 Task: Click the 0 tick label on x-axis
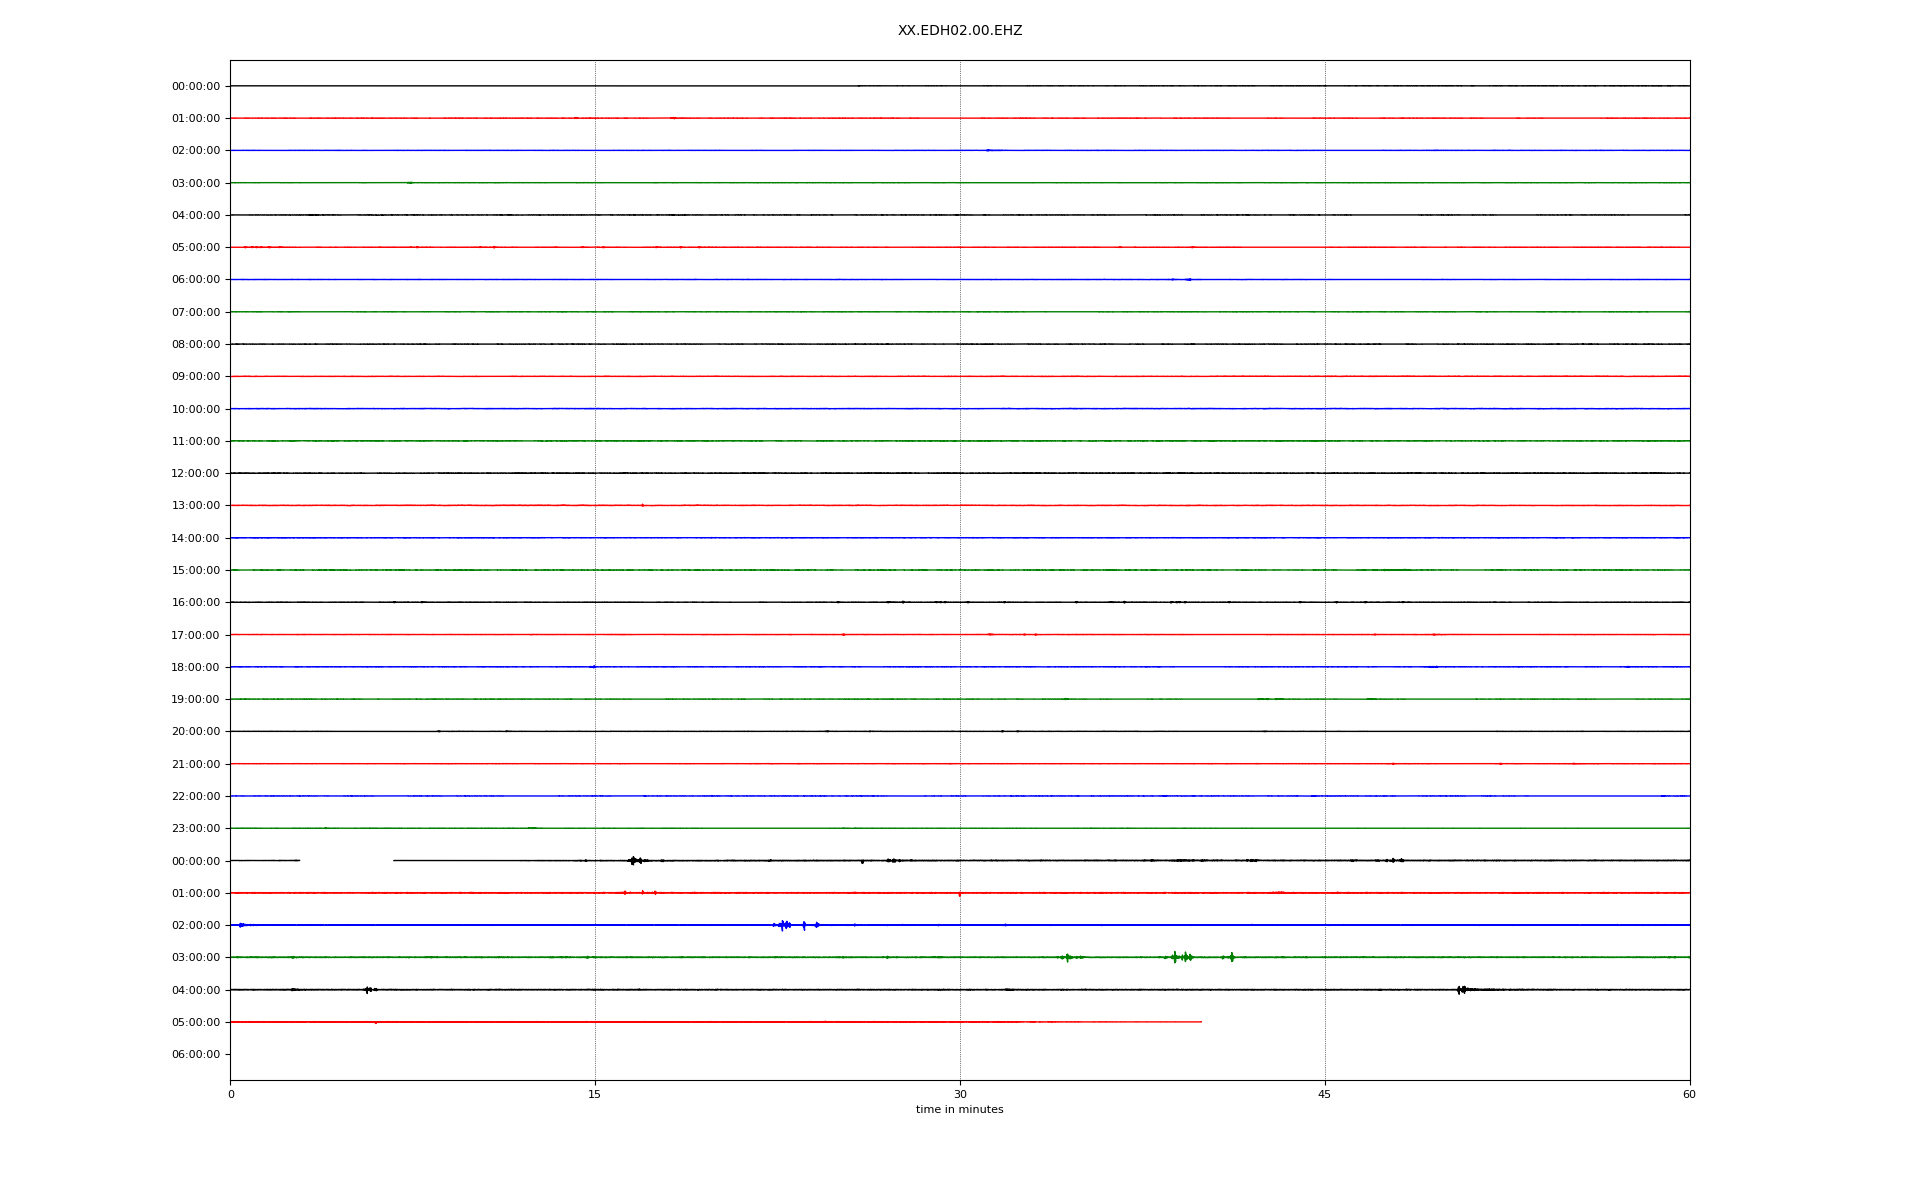coord(231,1094)
